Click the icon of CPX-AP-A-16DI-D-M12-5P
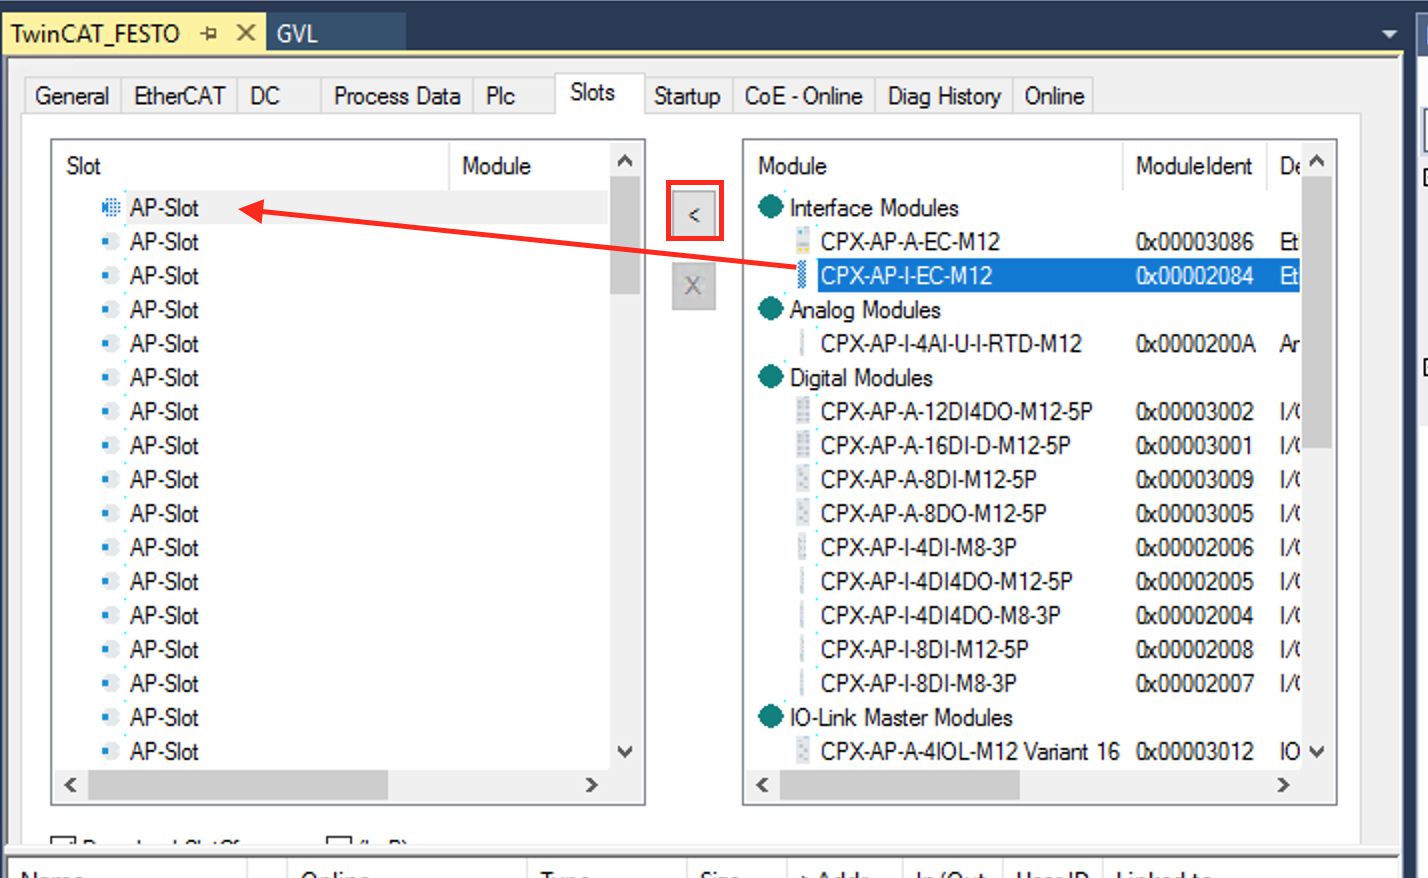Screen dimensions: 1428x878 (802, 445)
